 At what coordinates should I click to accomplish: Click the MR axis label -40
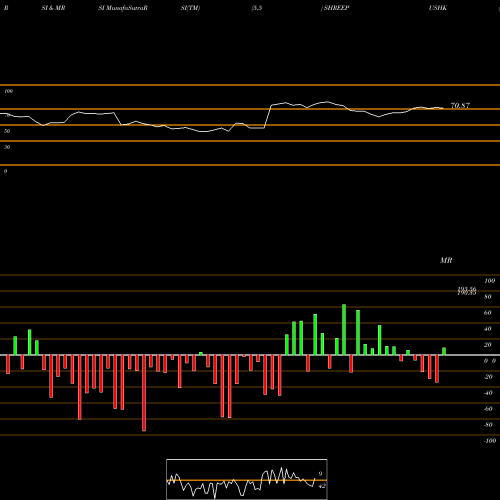click(x=488, y=393)
